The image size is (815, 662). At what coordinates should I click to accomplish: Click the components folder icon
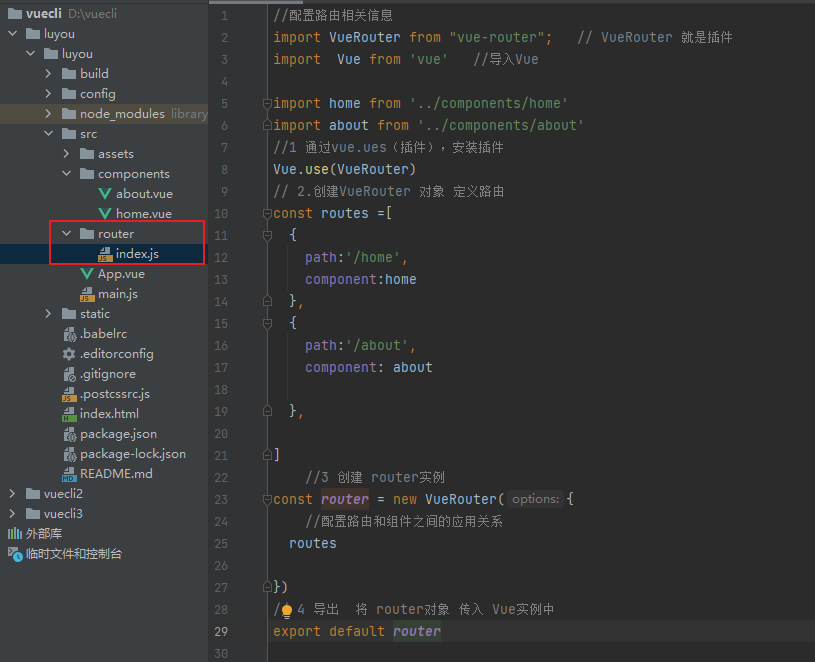[87, 174]
